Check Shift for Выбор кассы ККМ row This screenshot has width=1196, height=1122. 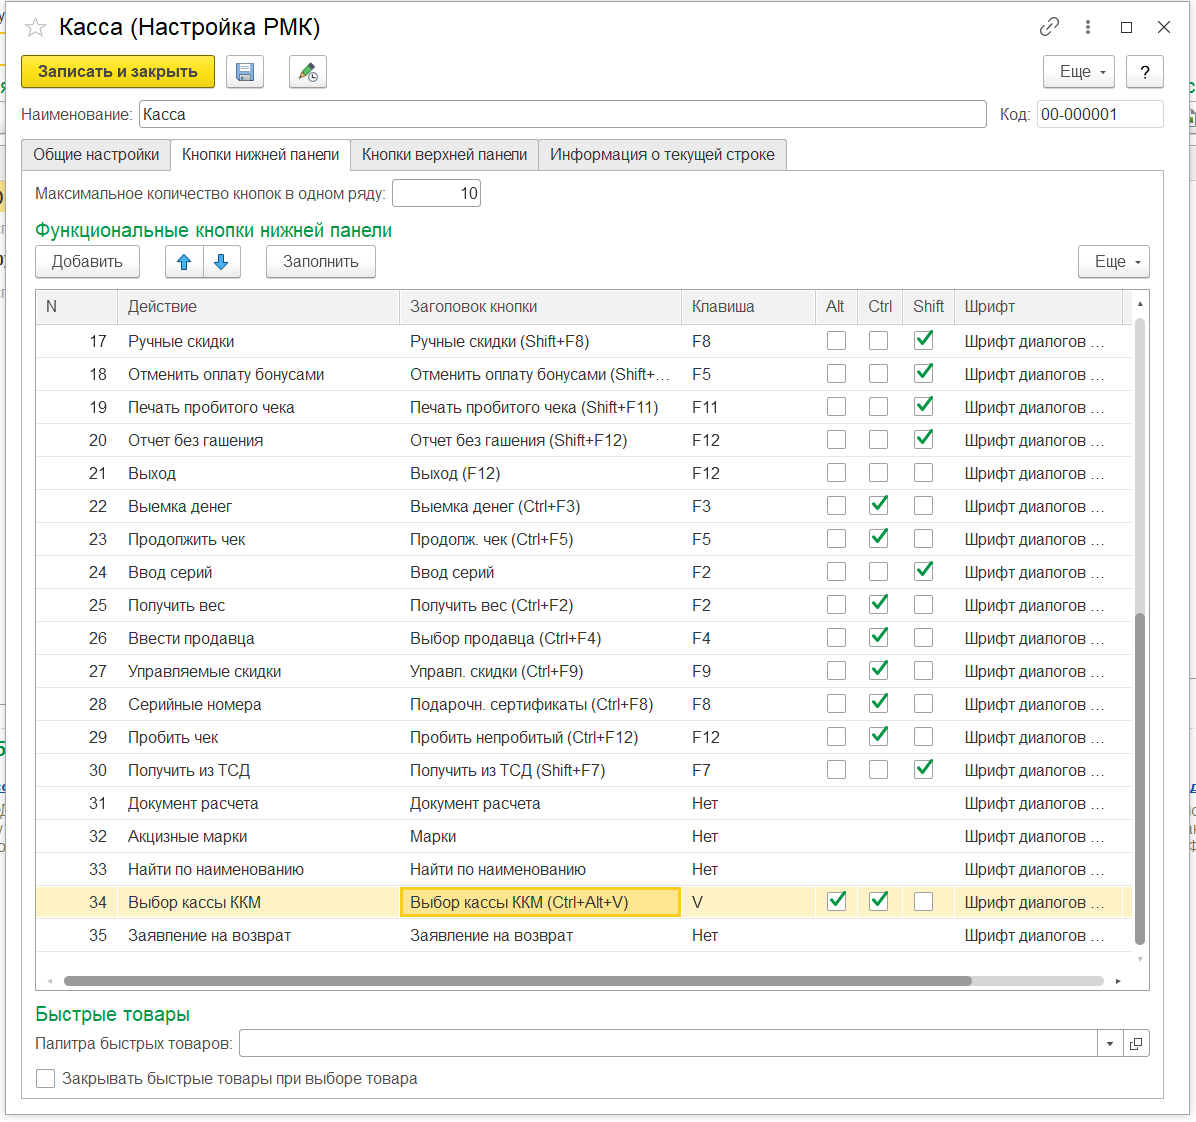[924, 902]
